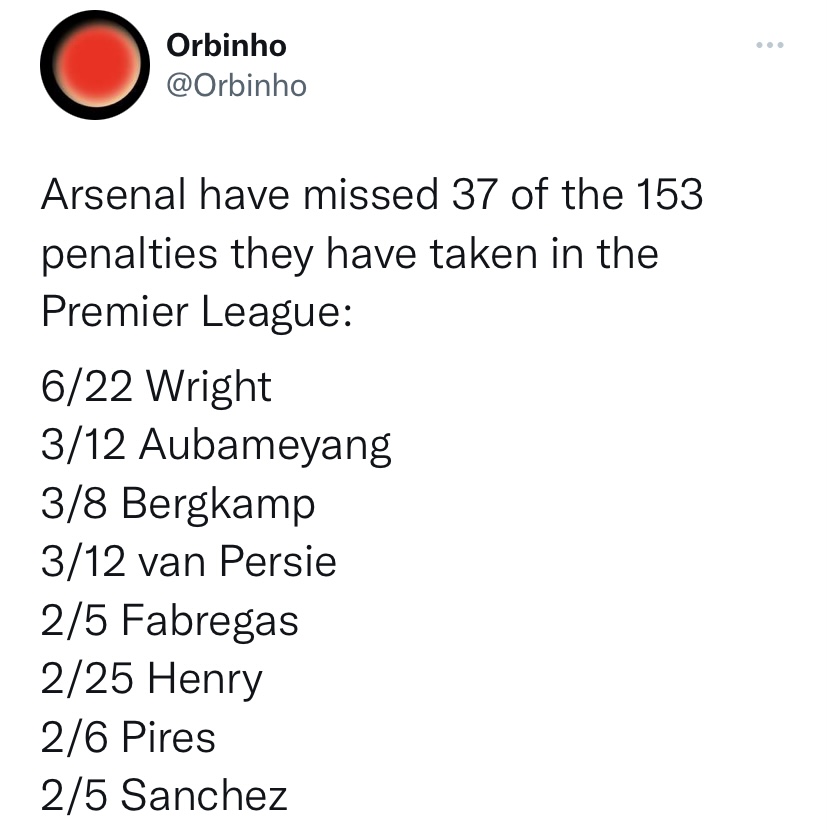This screenshot has width=827, height=831.
Task: Open the Orbinho display name profile link
Action: (225, 45)
